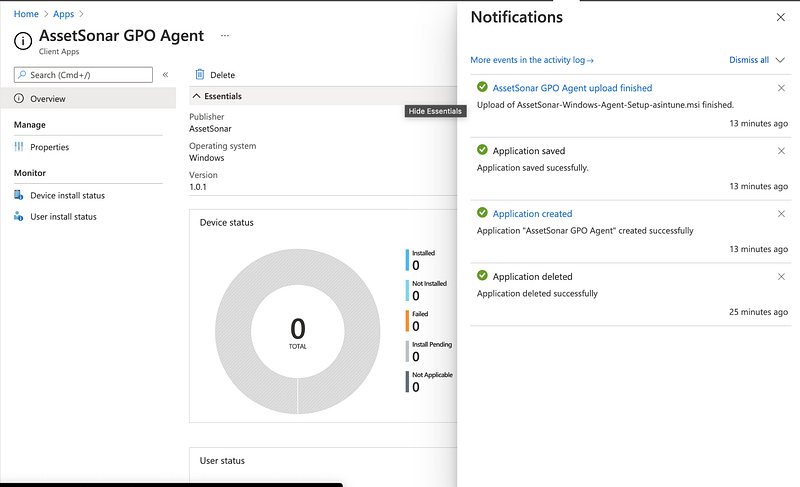800x487 pixels.
Task: Expand the chevron next to Dismiss all
Action: [x=780, y=60]
